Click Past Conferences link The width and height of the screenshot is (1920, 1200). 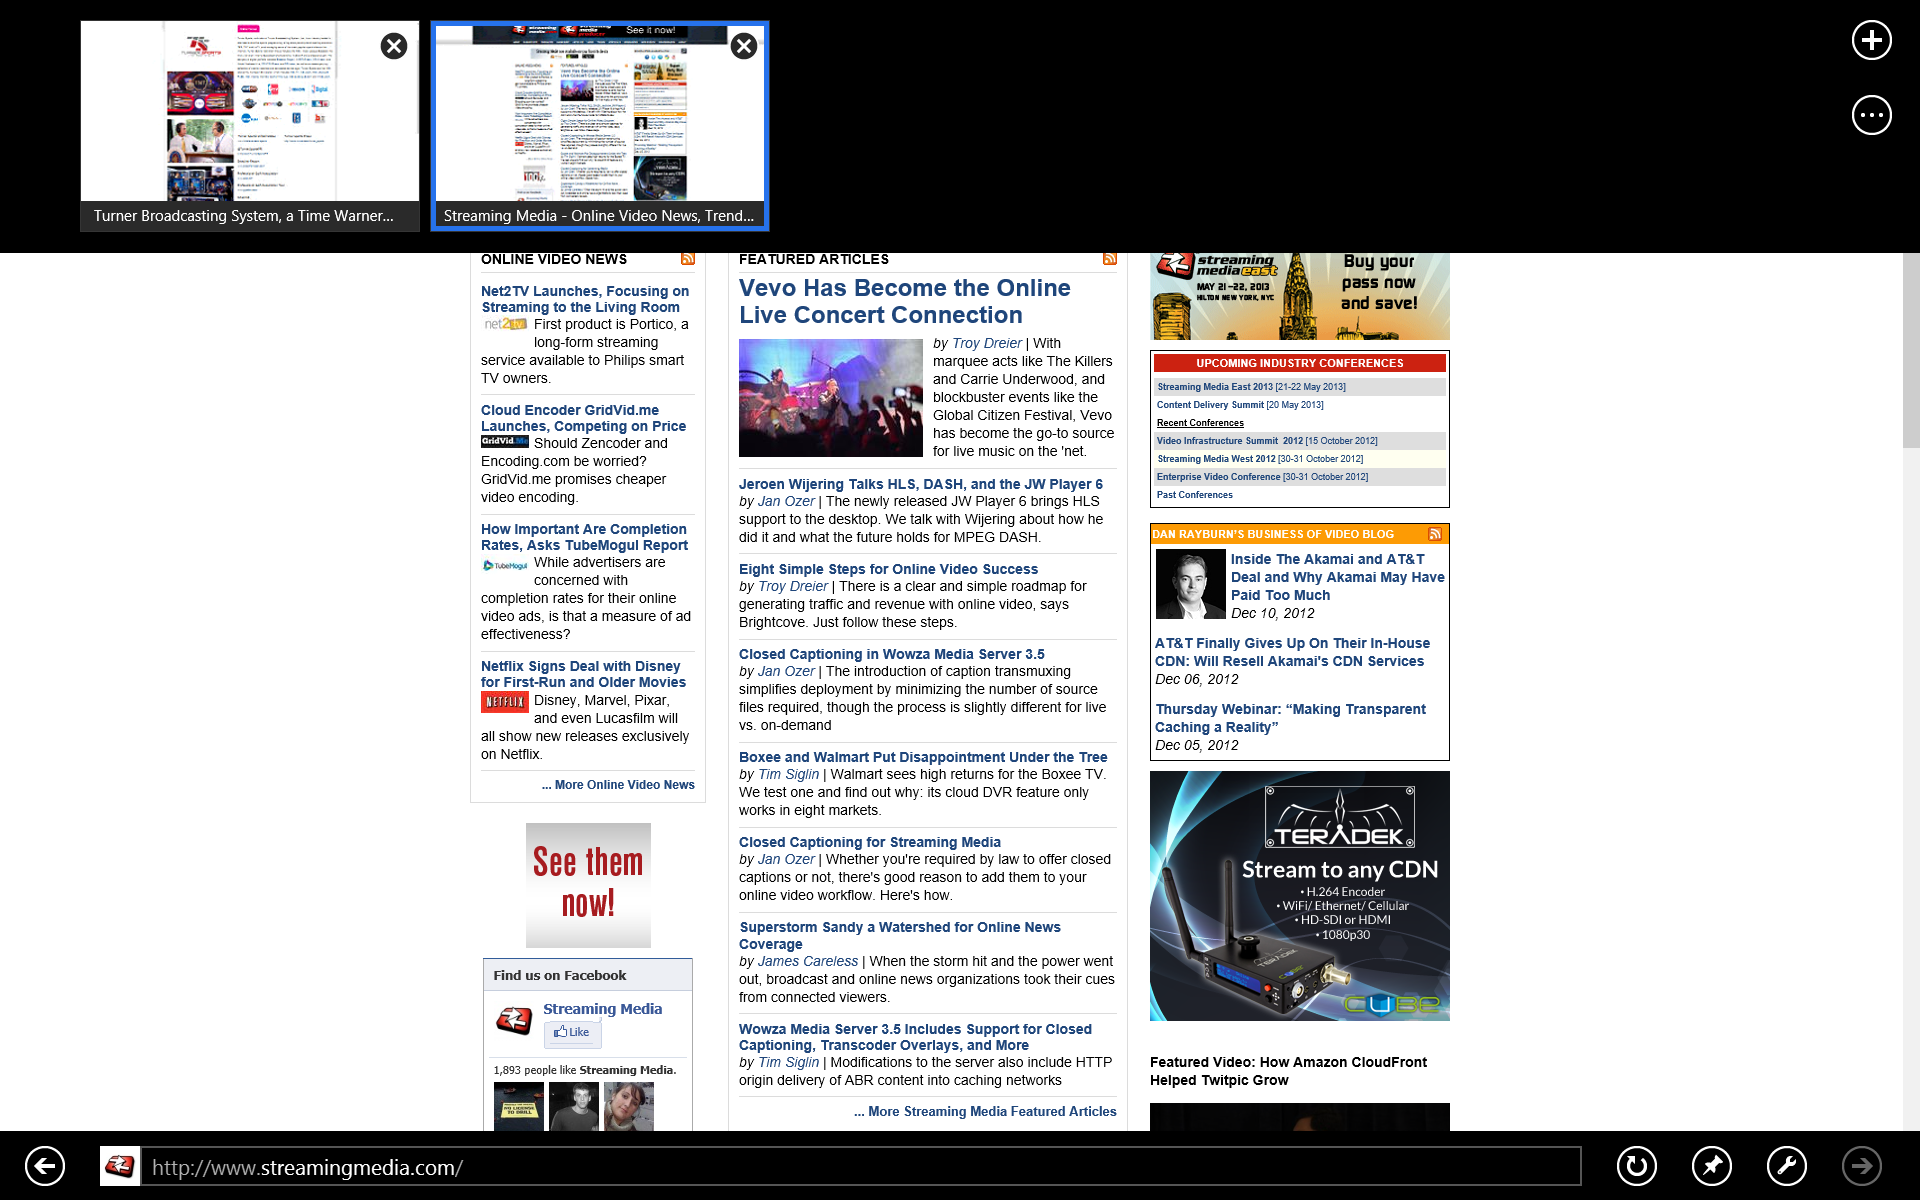point(1195,495)
